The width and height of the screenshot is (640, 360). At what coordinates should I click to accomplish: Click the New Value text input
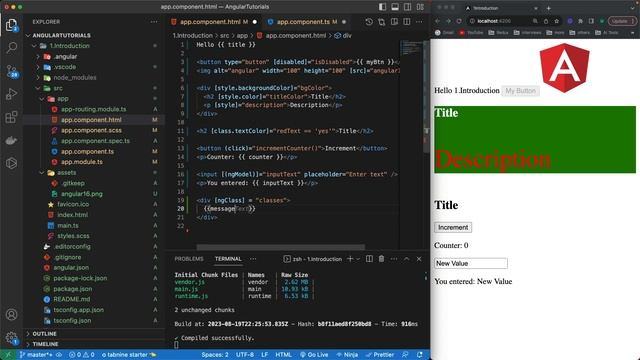471,263
